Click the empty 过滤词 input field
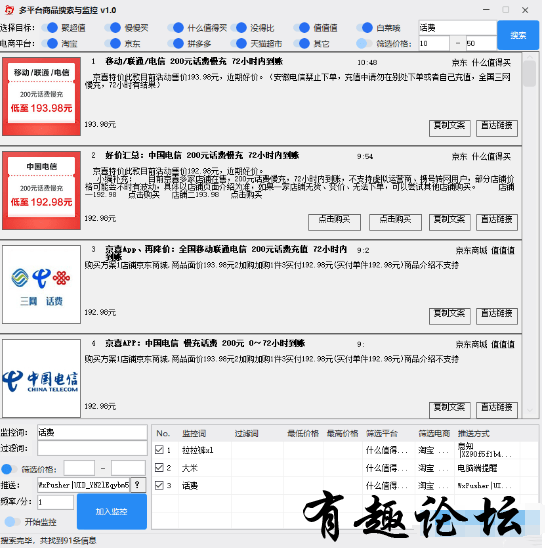This screenshot has height=550, width=545. click(92, 448)
